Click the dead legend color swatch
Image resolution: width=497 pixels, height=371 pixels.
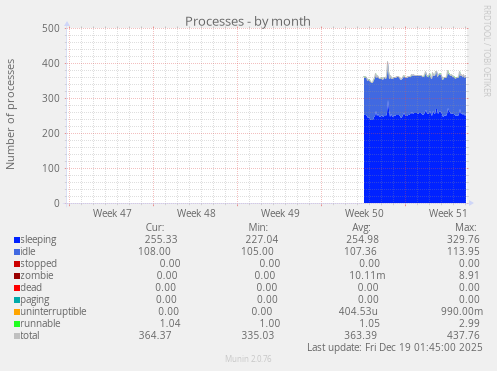(x=17, y=288)
